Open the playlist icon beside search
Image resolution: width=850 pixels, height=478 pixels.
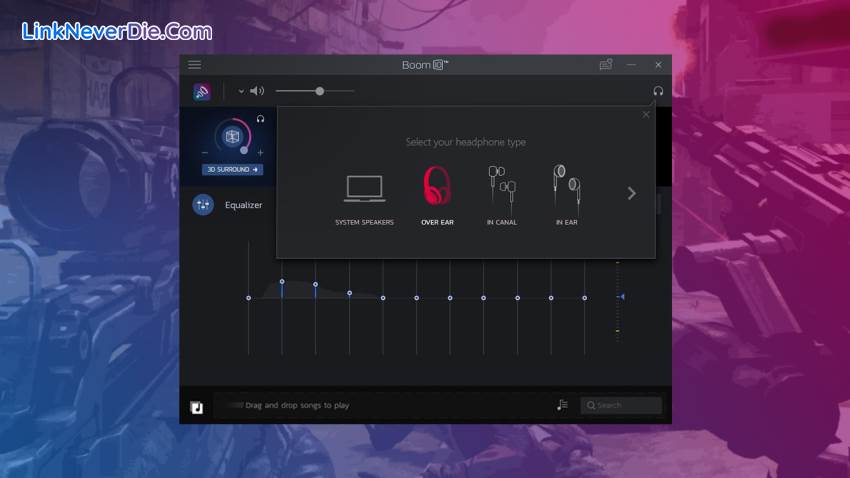pos(563,405)
